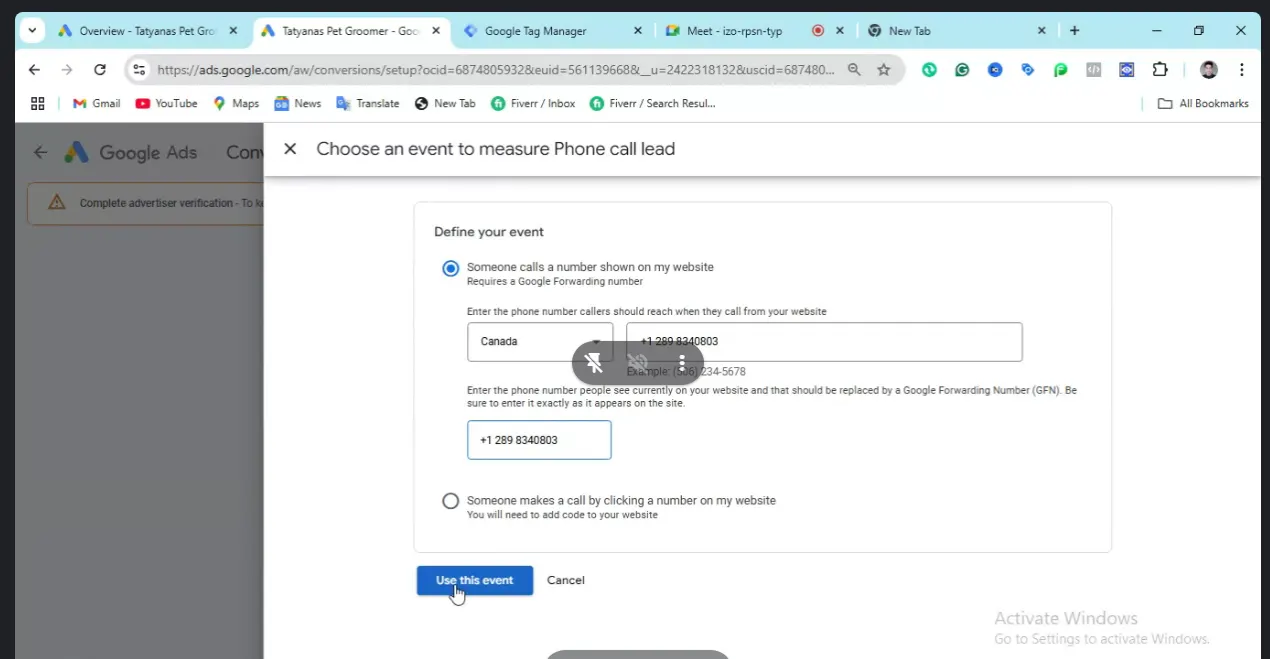Click the Meet overlay crossed-out sharing icon

point(638,362)
